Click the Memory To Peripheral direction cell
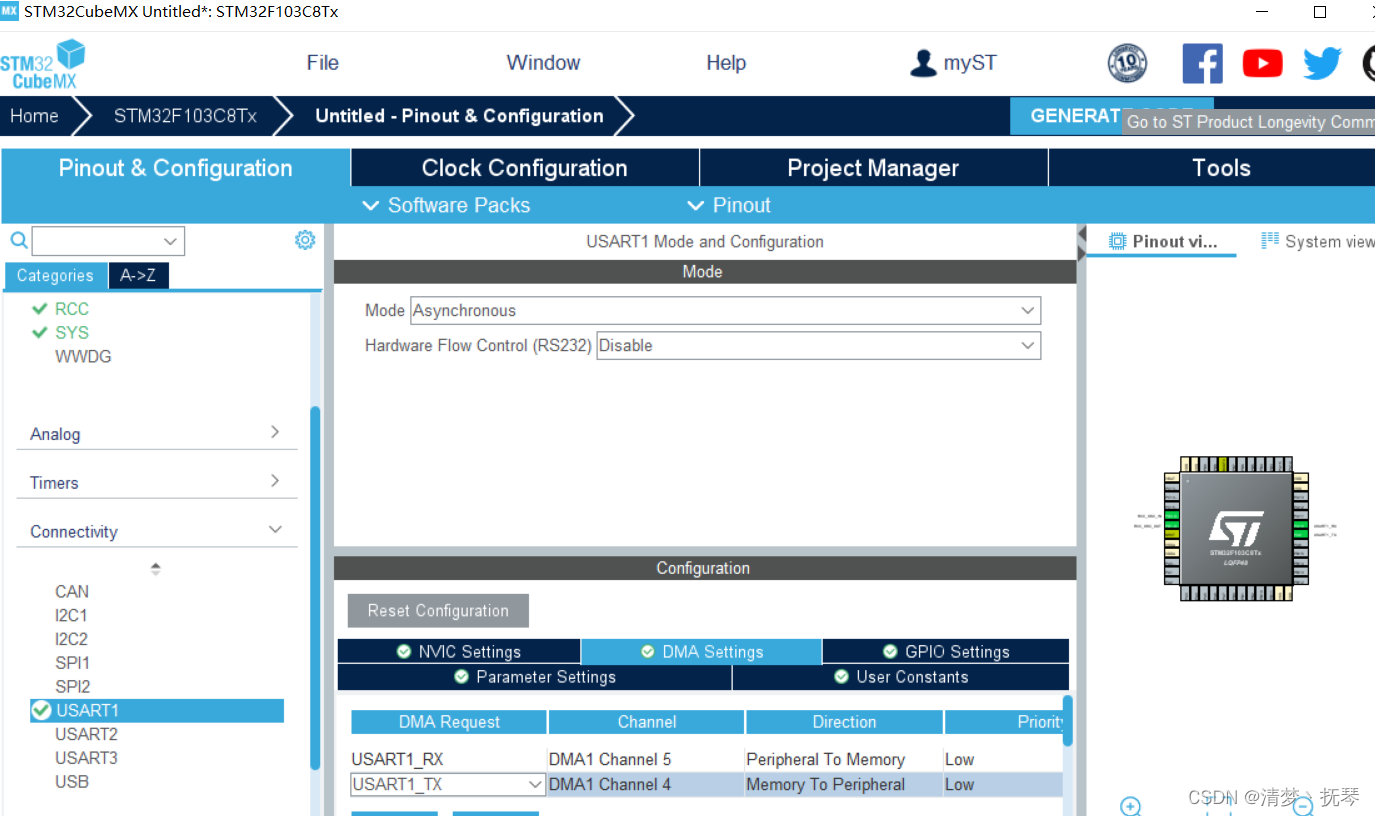Viewport: 1375px width, 816px height. (x=844, y=785)
